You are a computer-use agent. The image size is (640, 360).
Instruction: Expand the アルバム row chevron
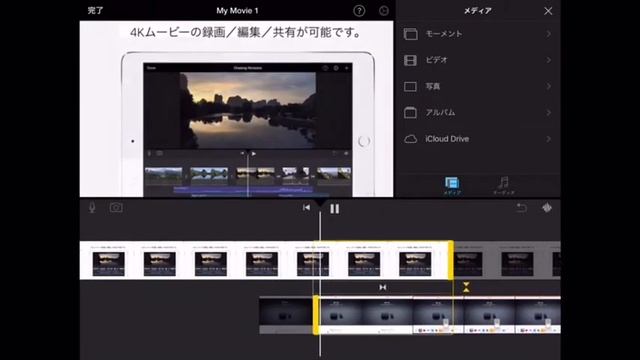pyautogui.click(x=549, y=112)
